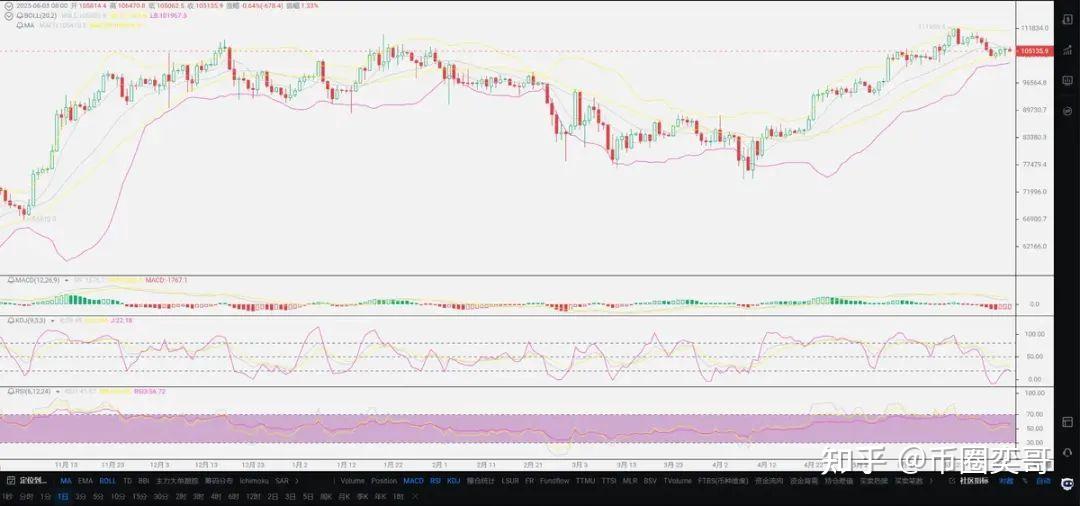Click the bell icon next to MA

(20, 25)
